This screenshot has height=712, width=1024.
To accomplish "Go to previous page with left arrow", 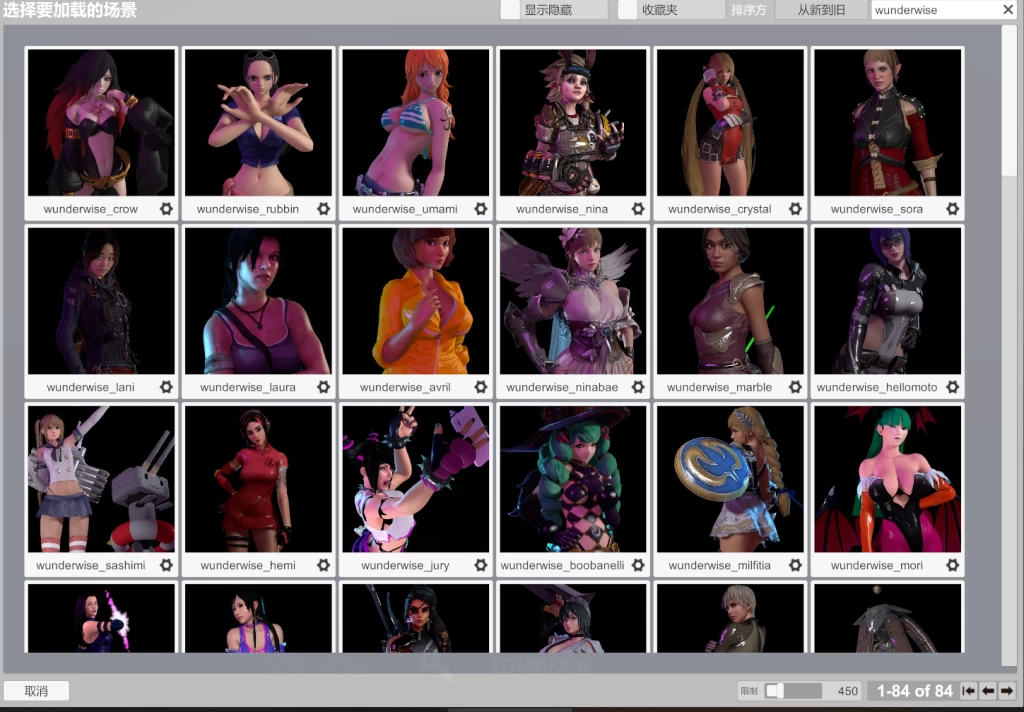I will pos(988,691).
